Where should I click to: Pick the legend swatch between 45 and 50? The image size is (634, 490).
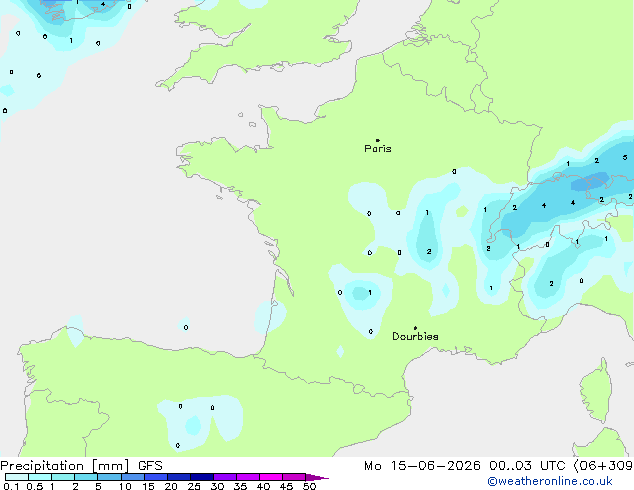(x=294, y=477)
